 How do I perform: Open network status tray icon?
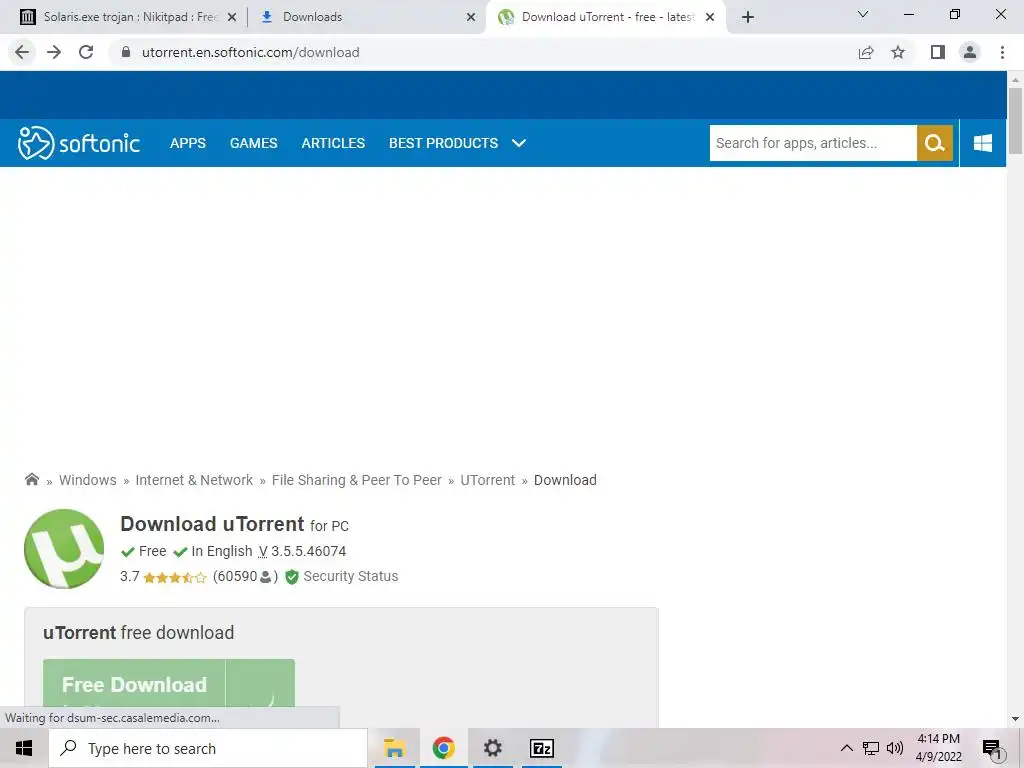pyautogui.click(x=871, y=748)
